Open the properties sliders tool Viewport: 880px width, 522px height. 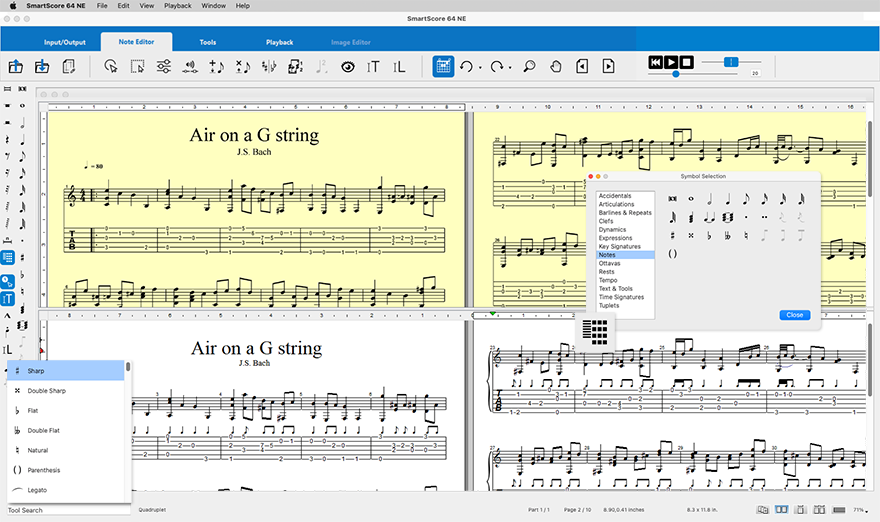[163, 67]
